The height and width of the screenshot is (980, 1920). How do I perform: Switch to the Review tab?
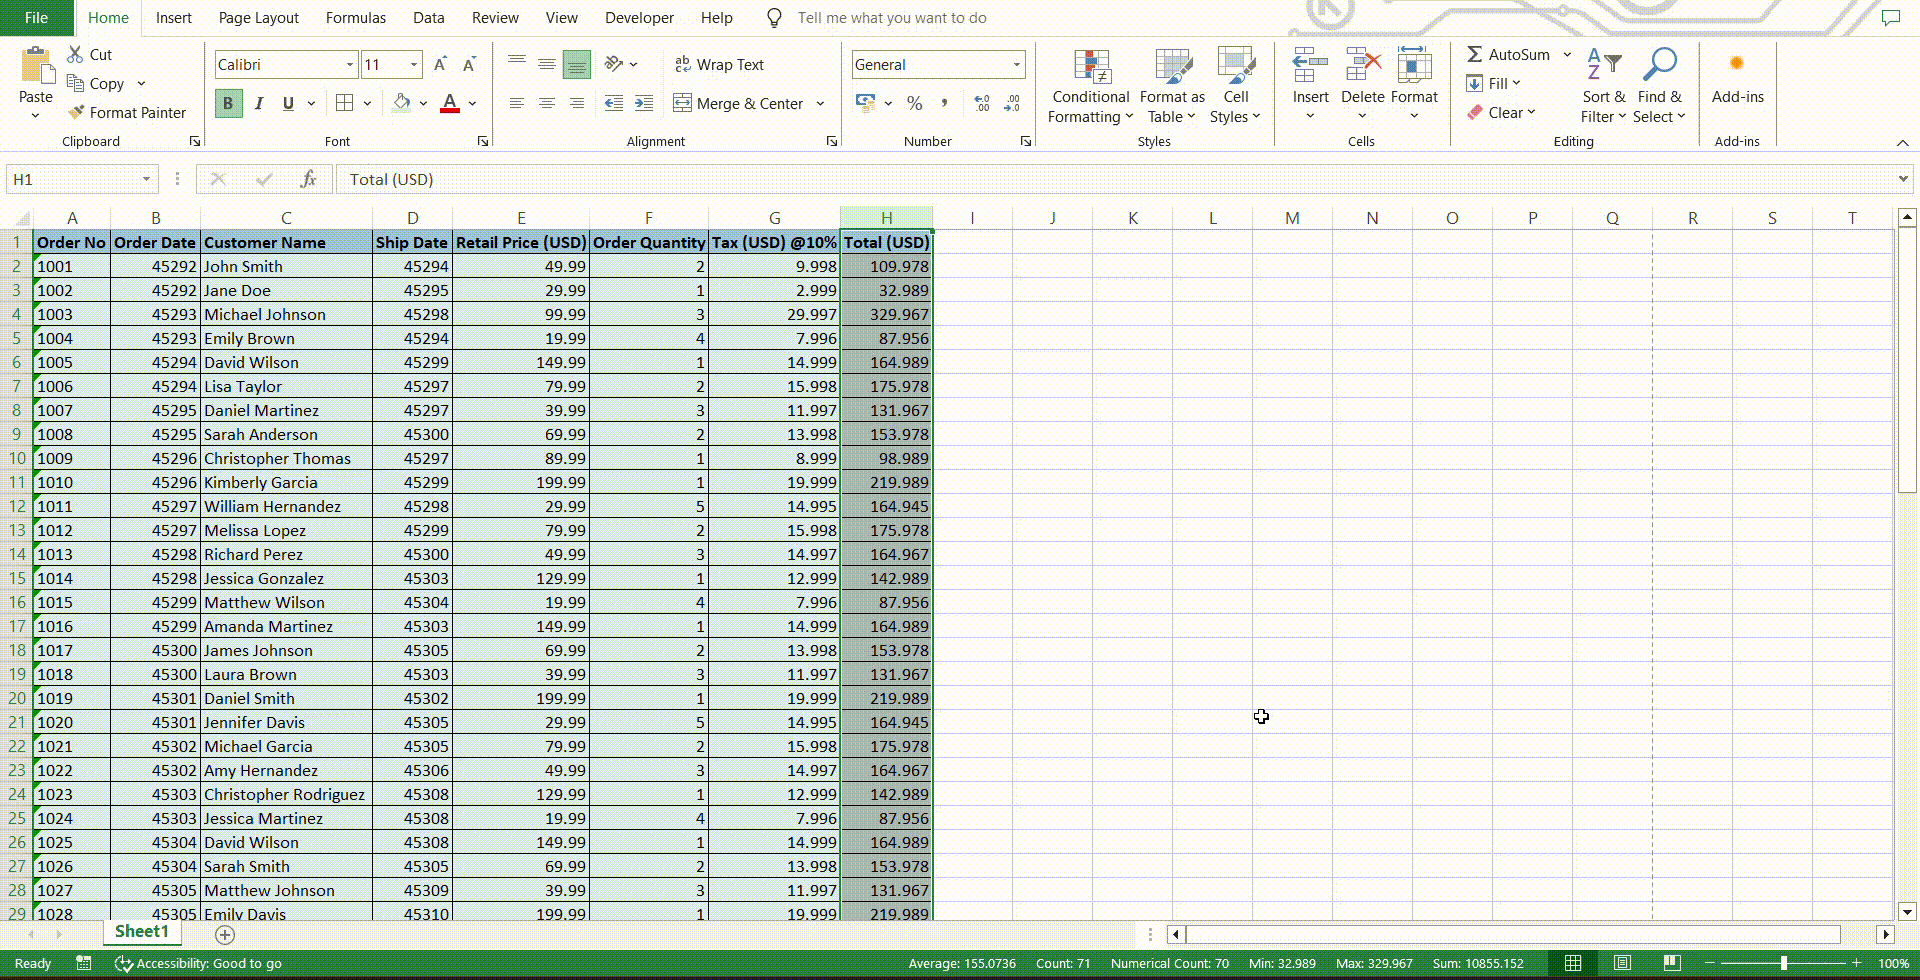pos(495,18)
